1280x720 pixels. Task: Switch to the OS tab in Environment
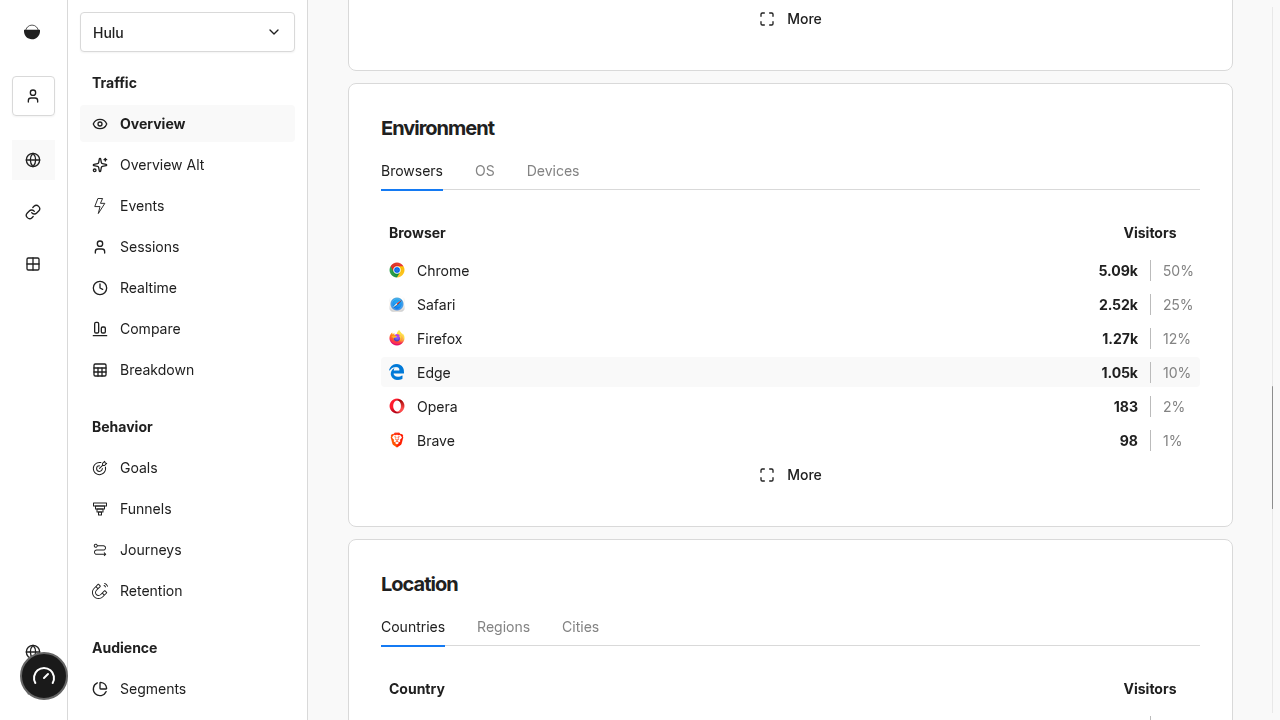coord(485,171)
